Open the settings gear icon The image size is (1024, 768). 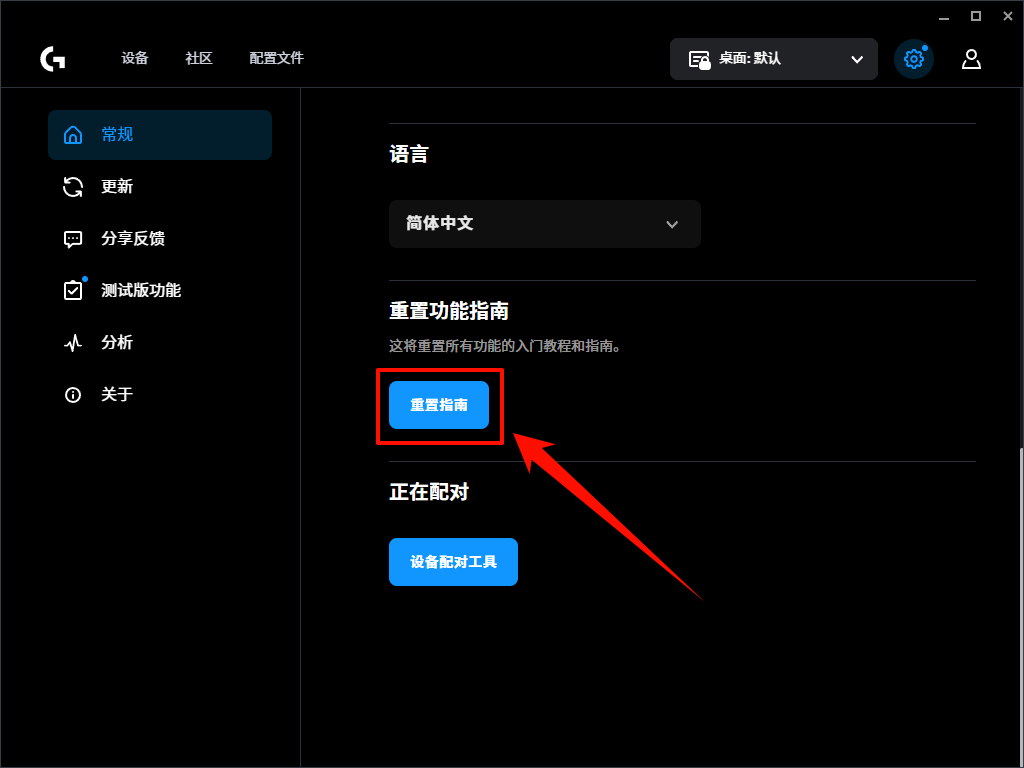click(x=913, y=58)
